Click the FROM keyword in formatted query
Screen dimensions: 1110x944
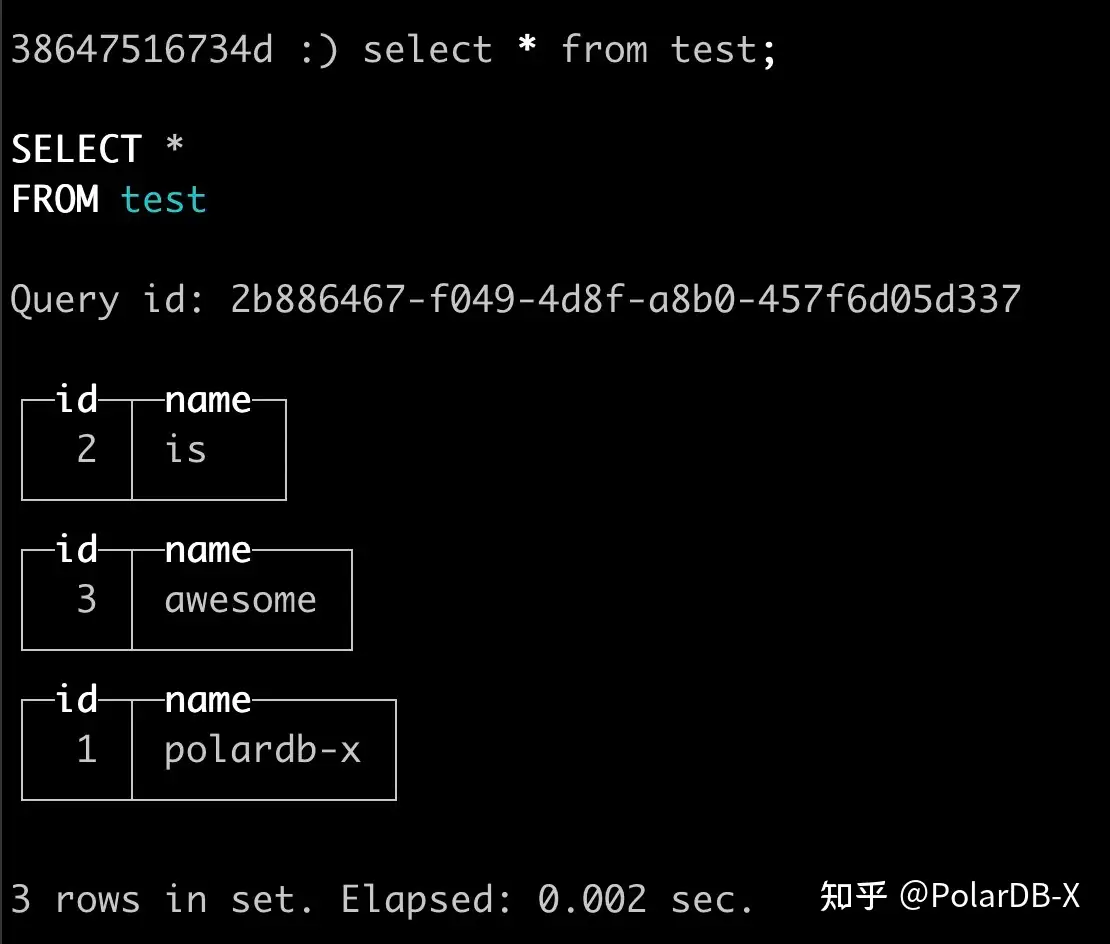click(x=55, y=199)
